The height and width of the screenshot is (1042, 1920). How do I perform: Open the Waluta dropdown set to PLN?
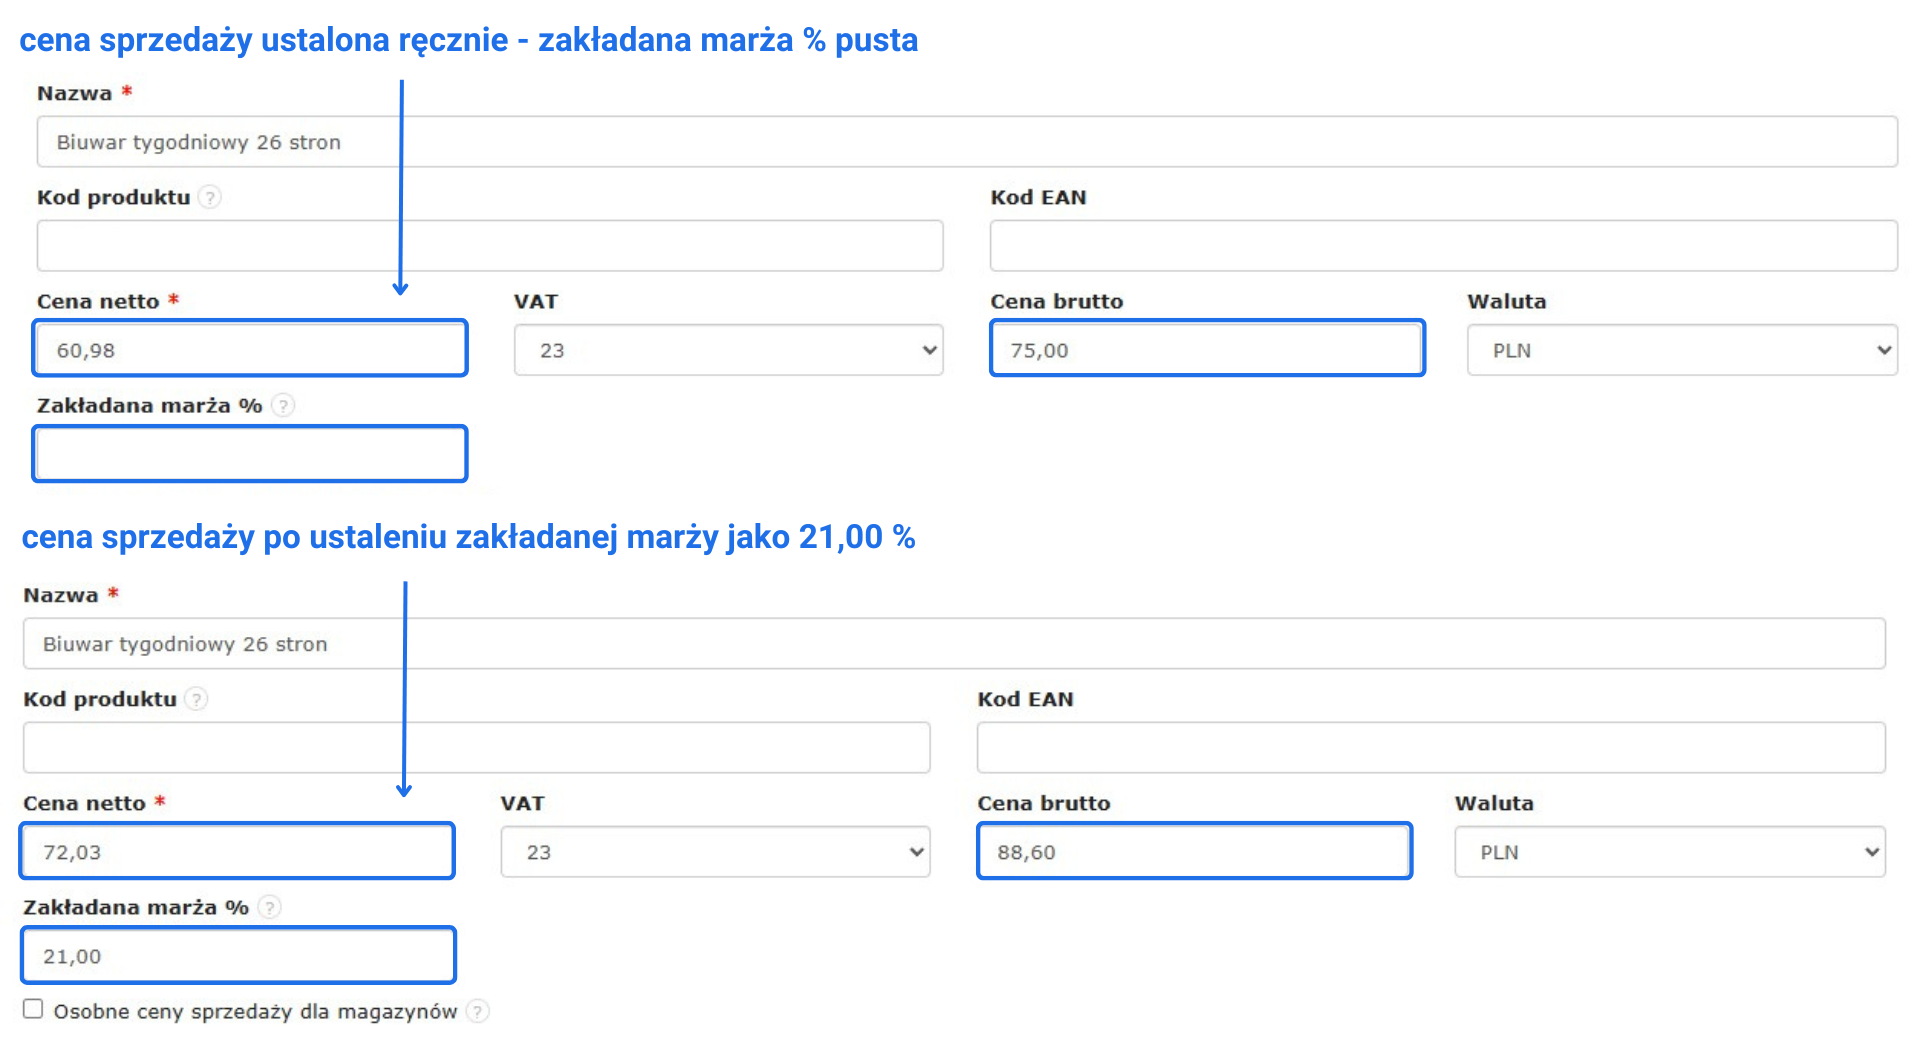(1680, 349)
